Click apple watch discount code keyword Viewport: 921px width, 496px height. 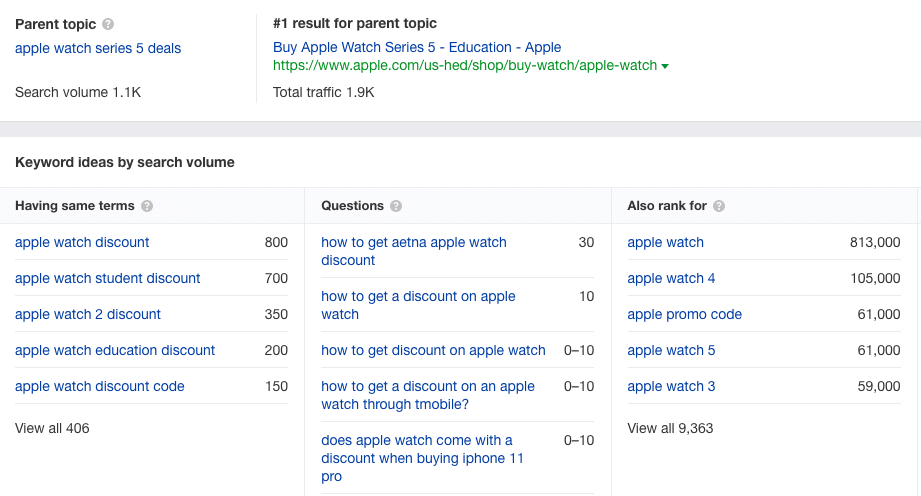click(100, 386)
